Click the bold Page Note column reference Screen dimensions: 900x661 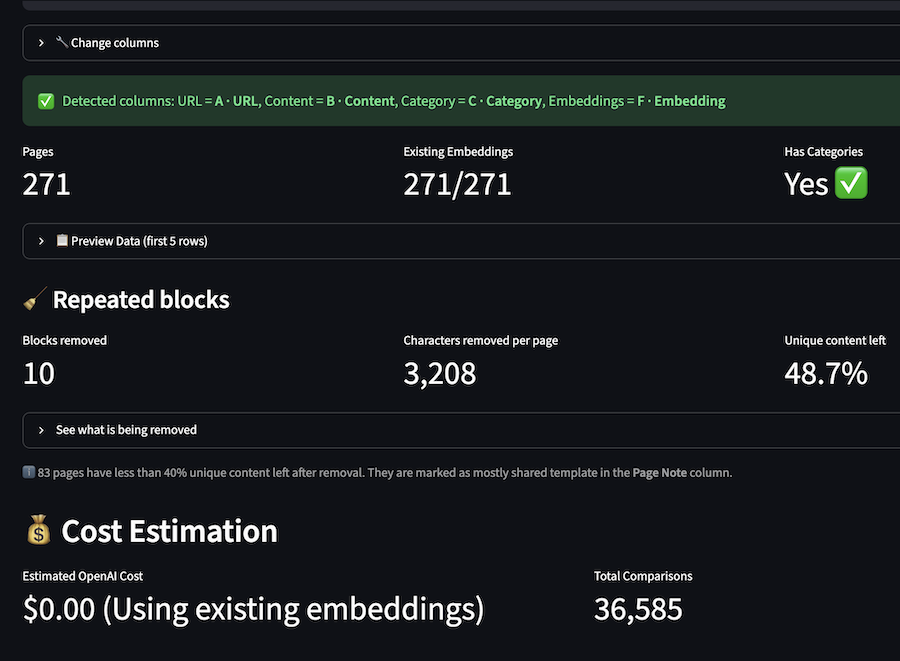pyautogui.click(x=660, y=473)
